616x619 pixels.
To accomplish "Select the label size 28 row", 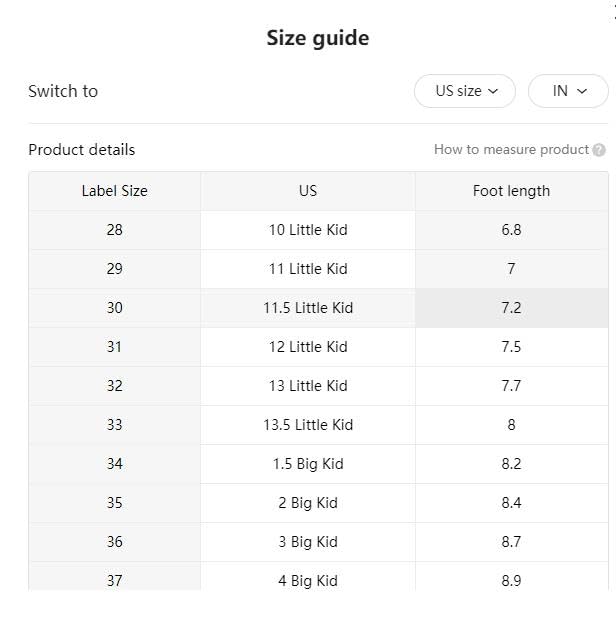I will tap(114, 230).
